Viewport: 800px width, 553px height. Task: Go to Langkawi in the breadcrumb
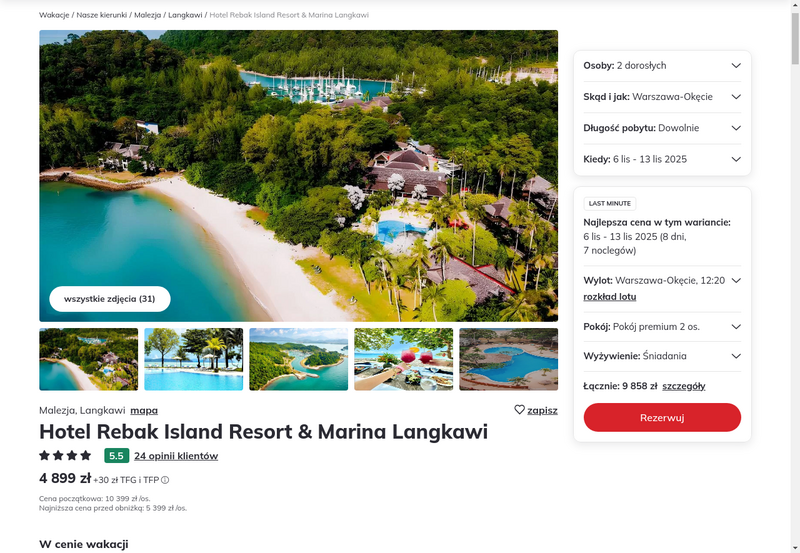tap(185, 15)
